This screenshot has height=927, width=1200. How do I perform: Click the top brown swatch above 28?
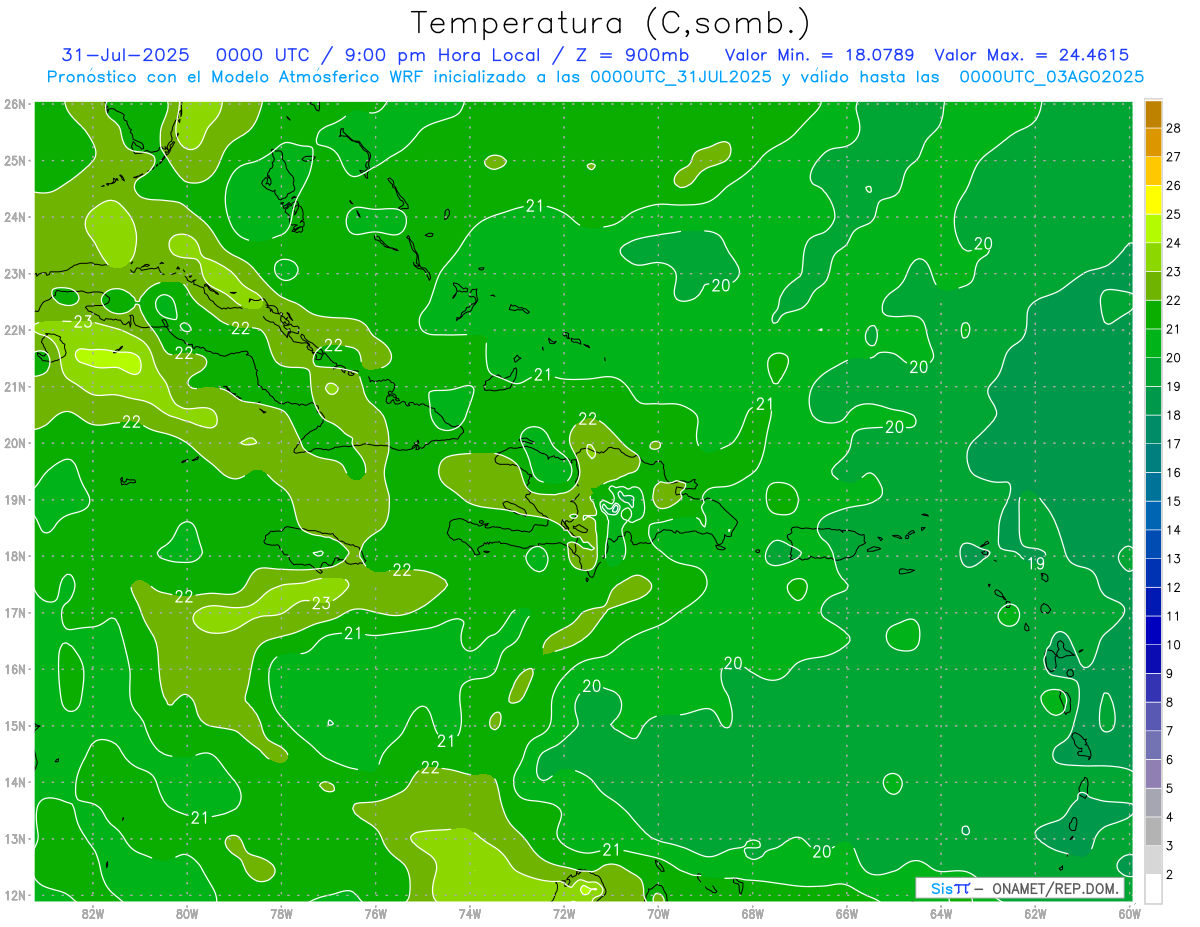pos(1153,114)
